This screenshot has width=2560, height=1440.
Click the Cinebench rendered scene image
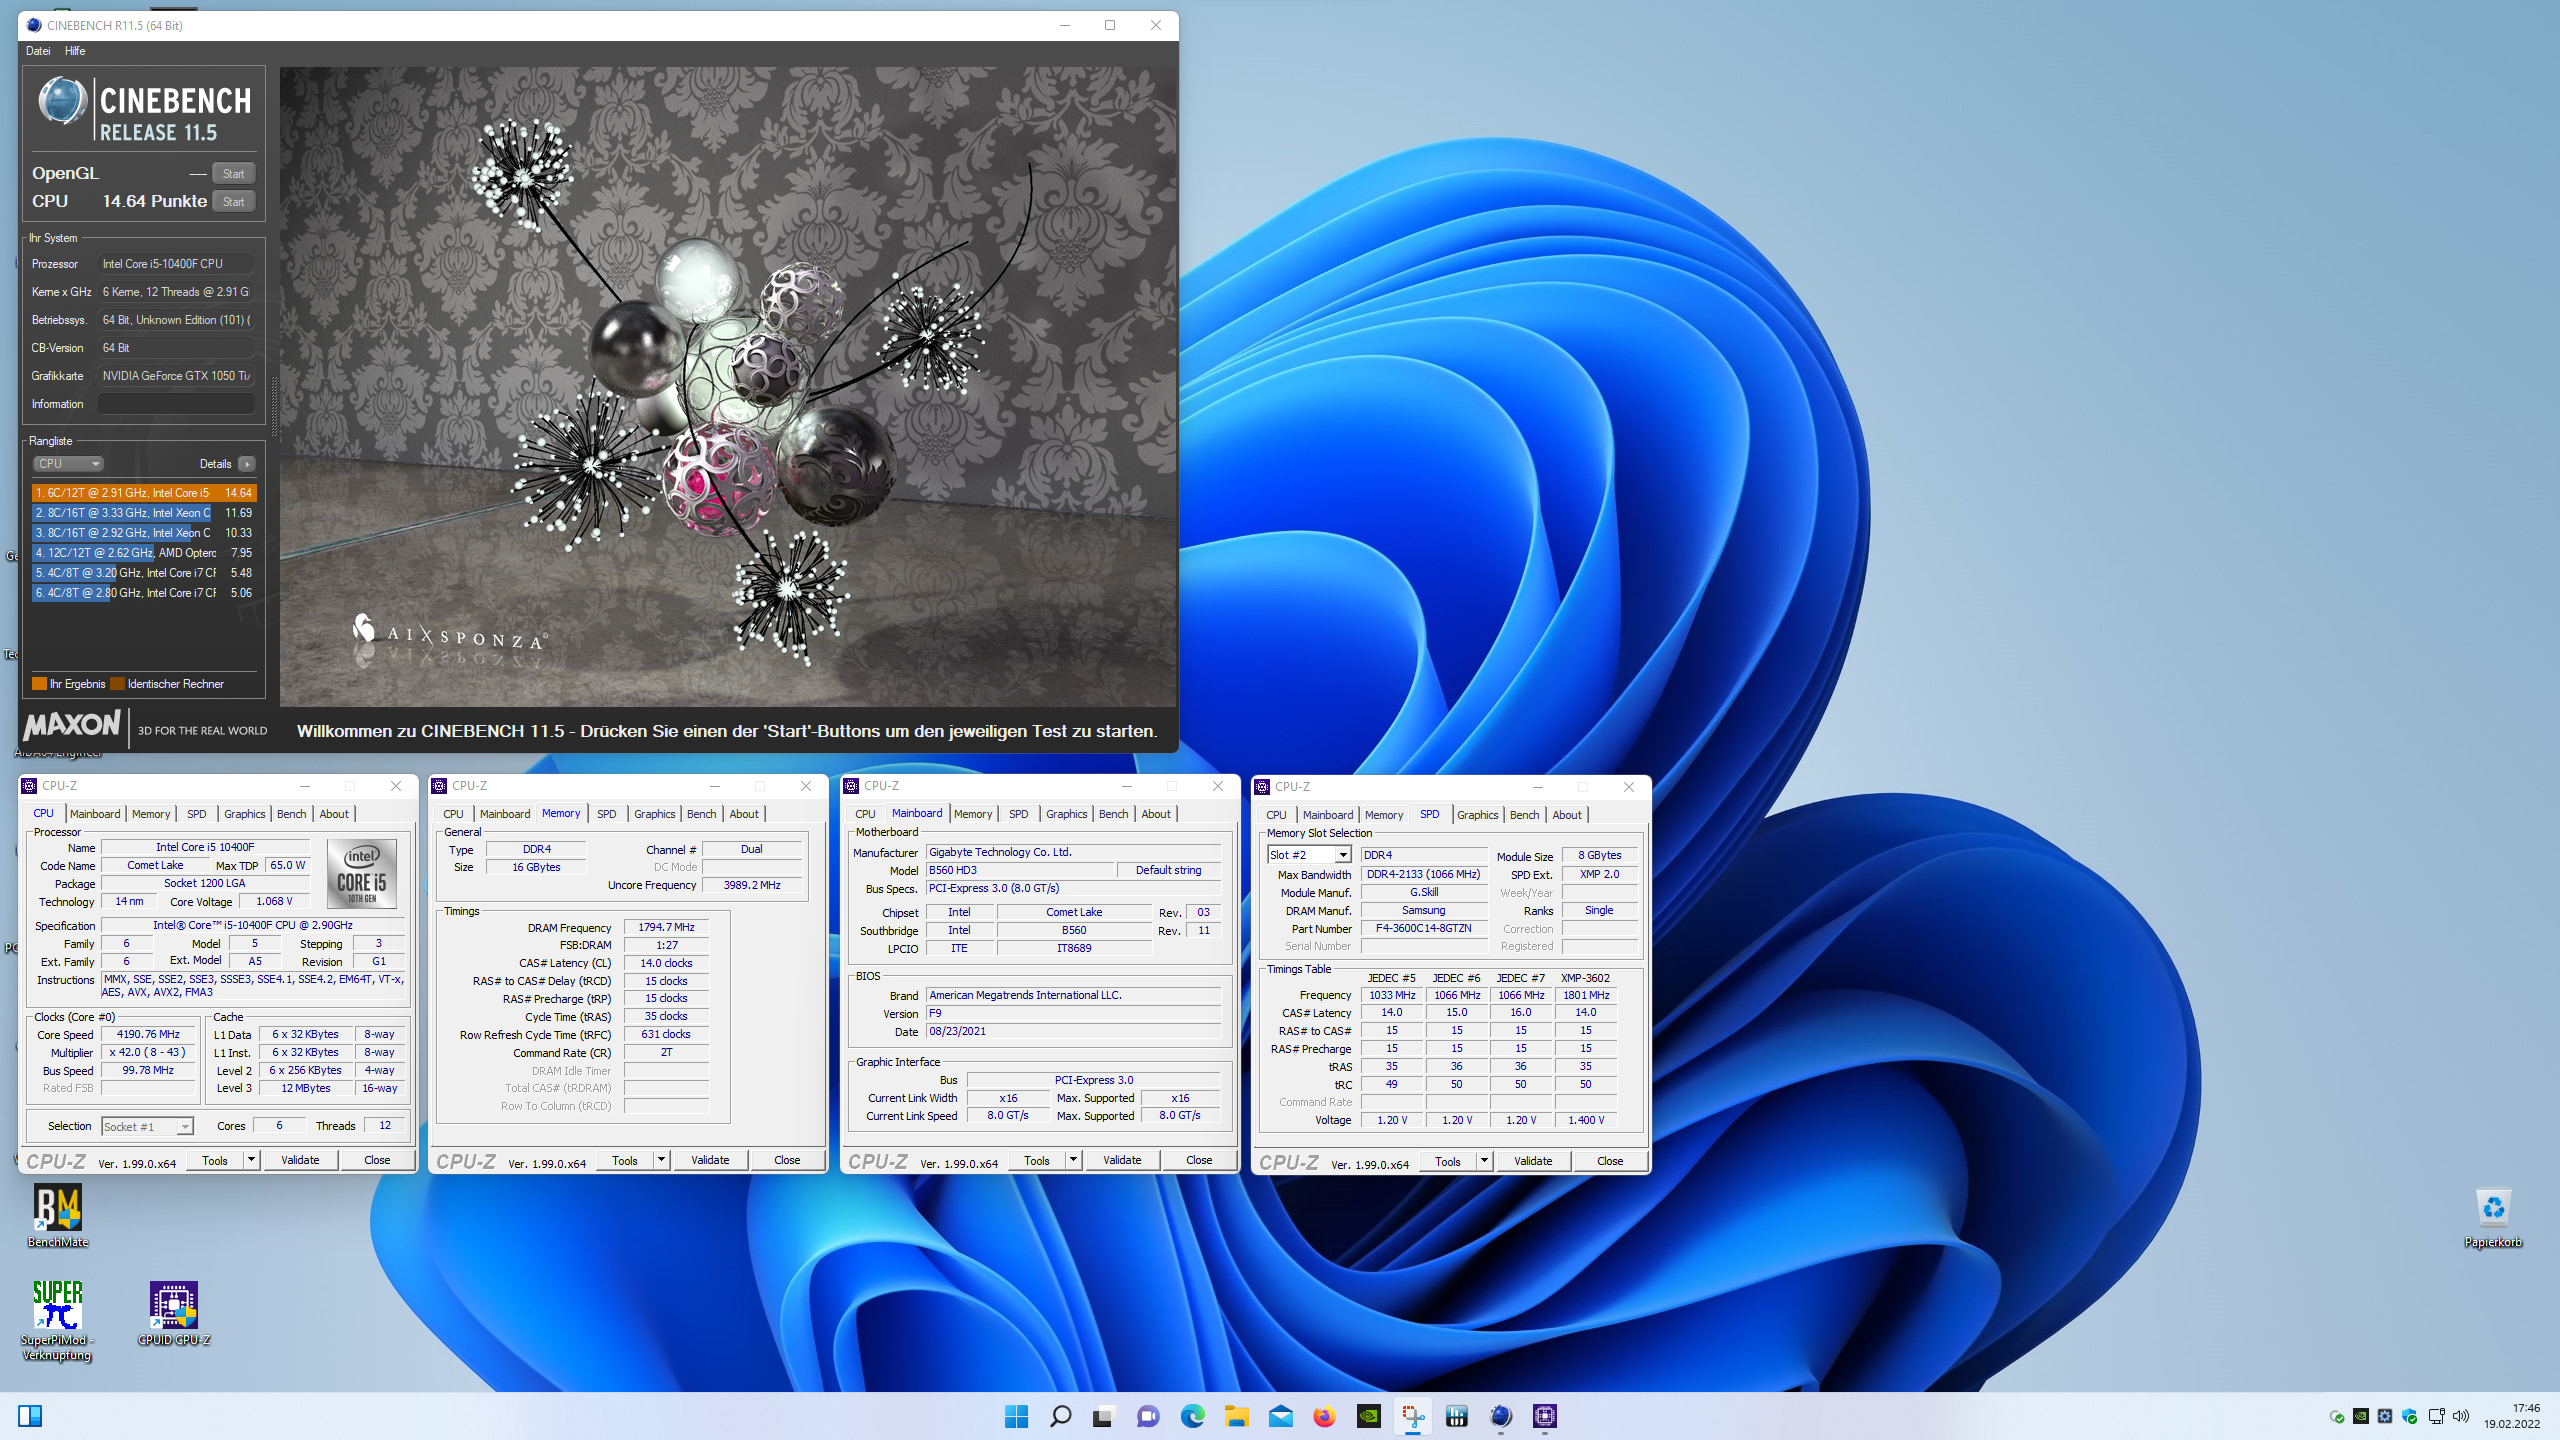coord(728,387)
